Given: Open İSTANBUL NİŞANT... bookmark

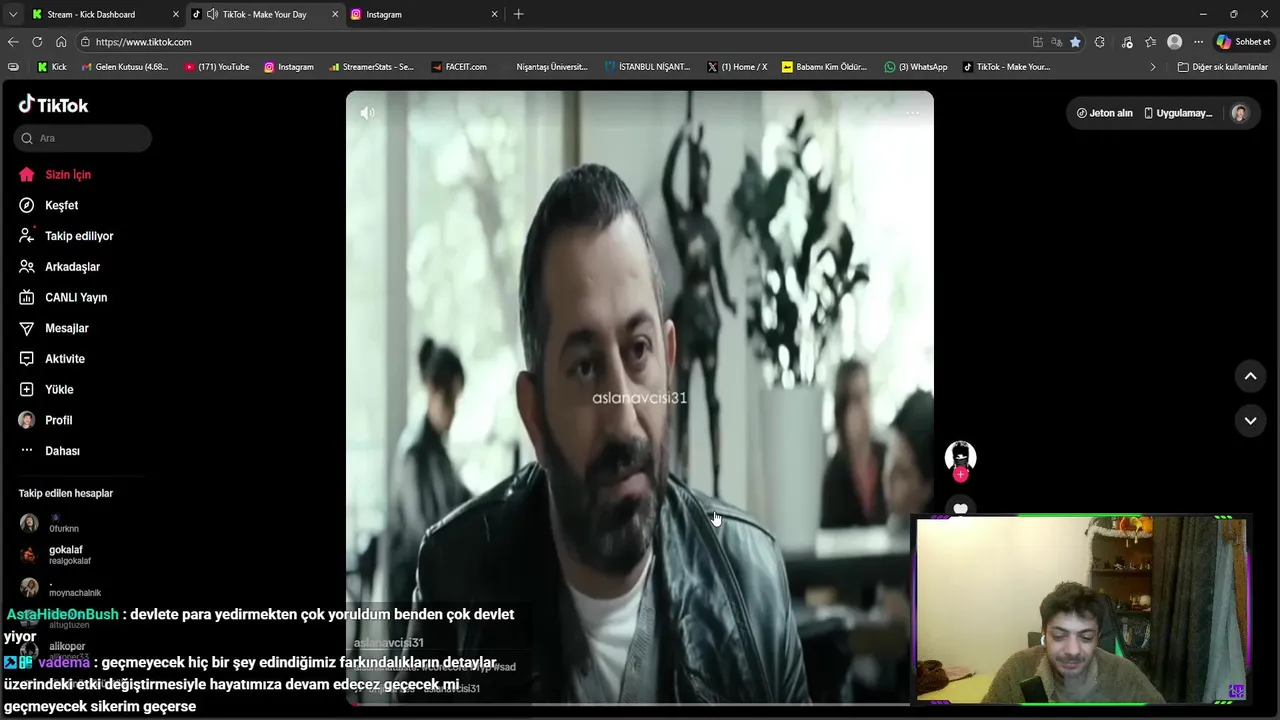Looking at the screenshot, I should 647,67.
